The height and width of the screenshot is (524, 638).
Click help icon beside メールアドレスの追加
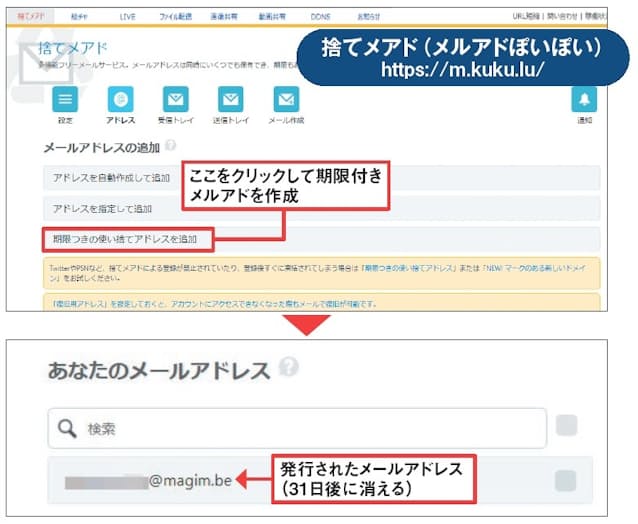coord(171,145)
